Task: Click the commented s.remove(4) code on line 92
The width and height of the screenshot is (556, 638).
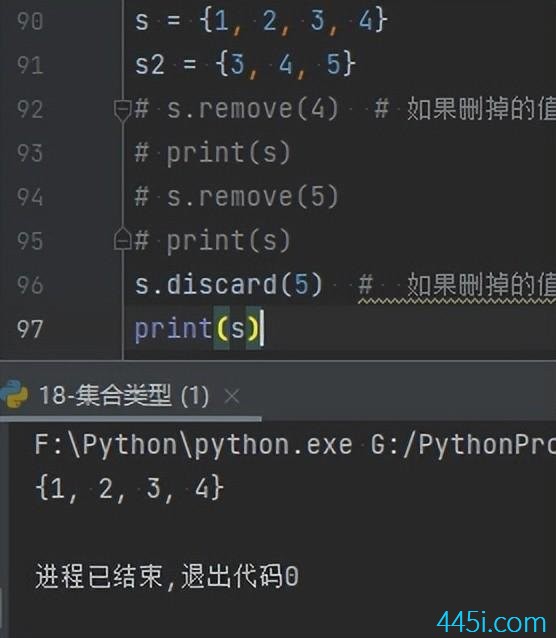Action: tap(236, 109)
